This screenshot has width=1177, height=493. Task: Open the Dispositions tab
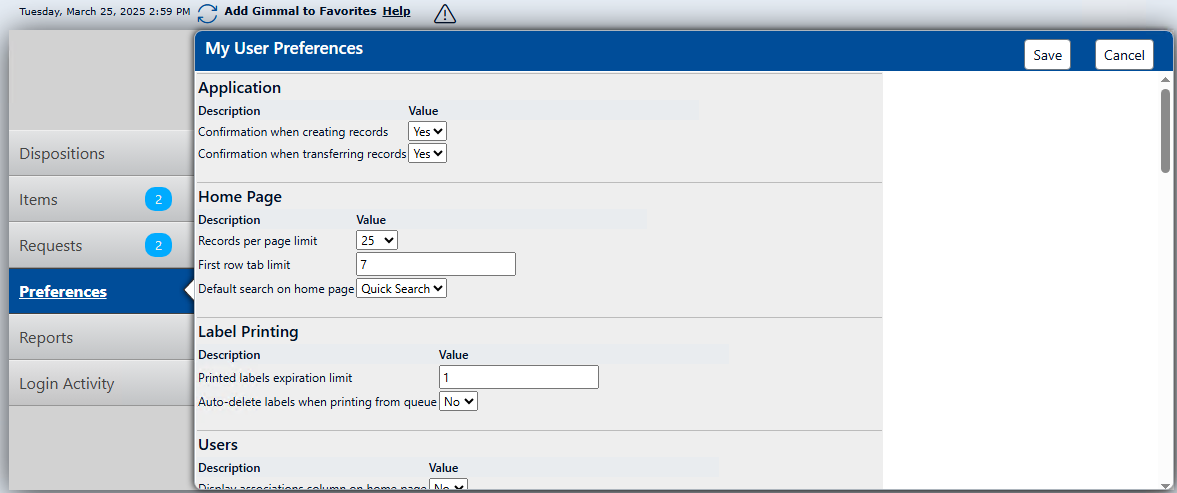click(62, 154)
